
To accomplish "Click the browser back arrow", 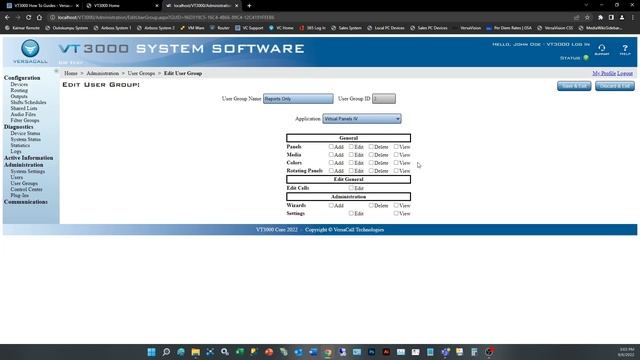I will pos(7,18).
